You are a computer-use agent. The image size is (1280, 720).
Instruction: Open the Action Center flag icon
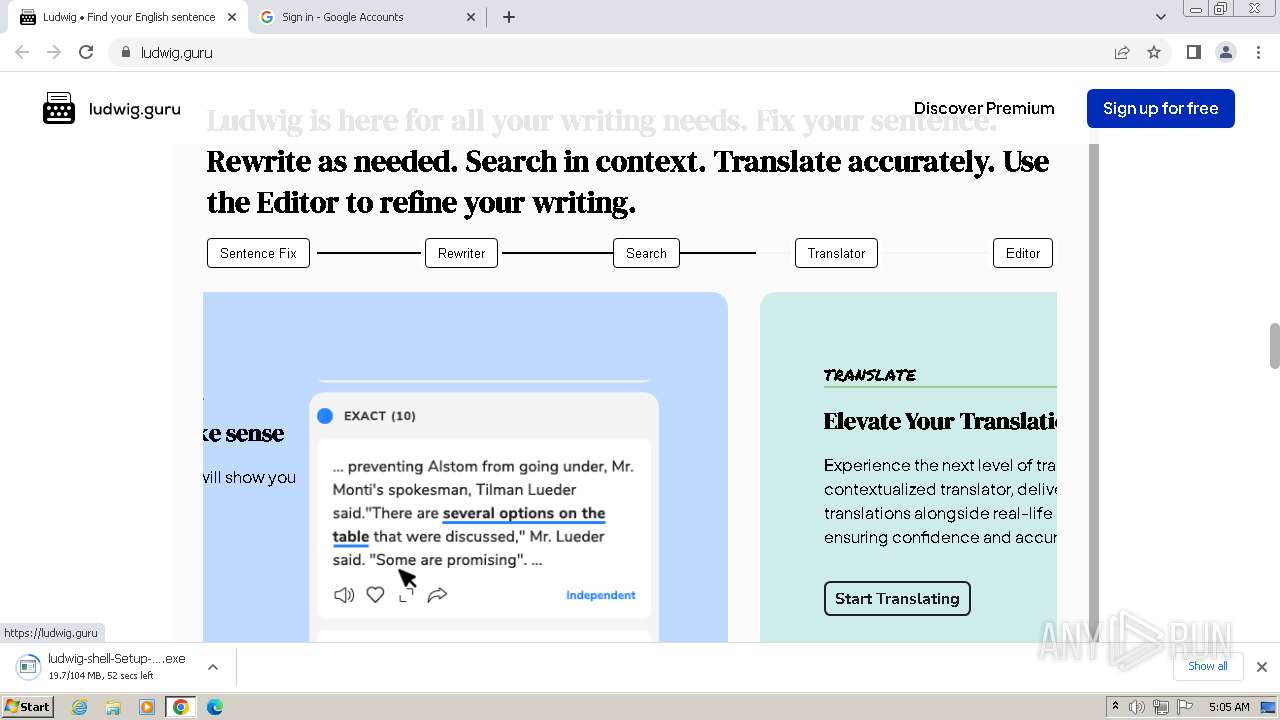click(x=1184, y=707)
